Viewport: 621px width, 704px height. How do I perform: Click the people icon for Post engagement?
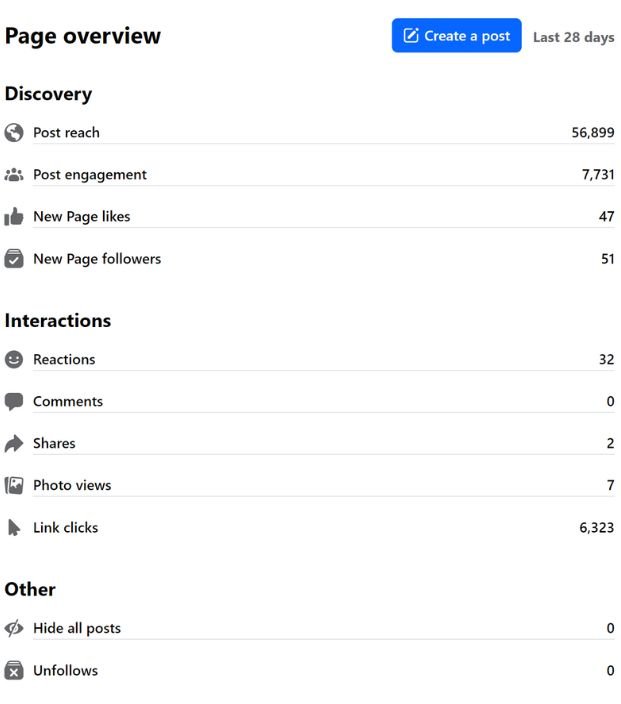coord(14,175)
